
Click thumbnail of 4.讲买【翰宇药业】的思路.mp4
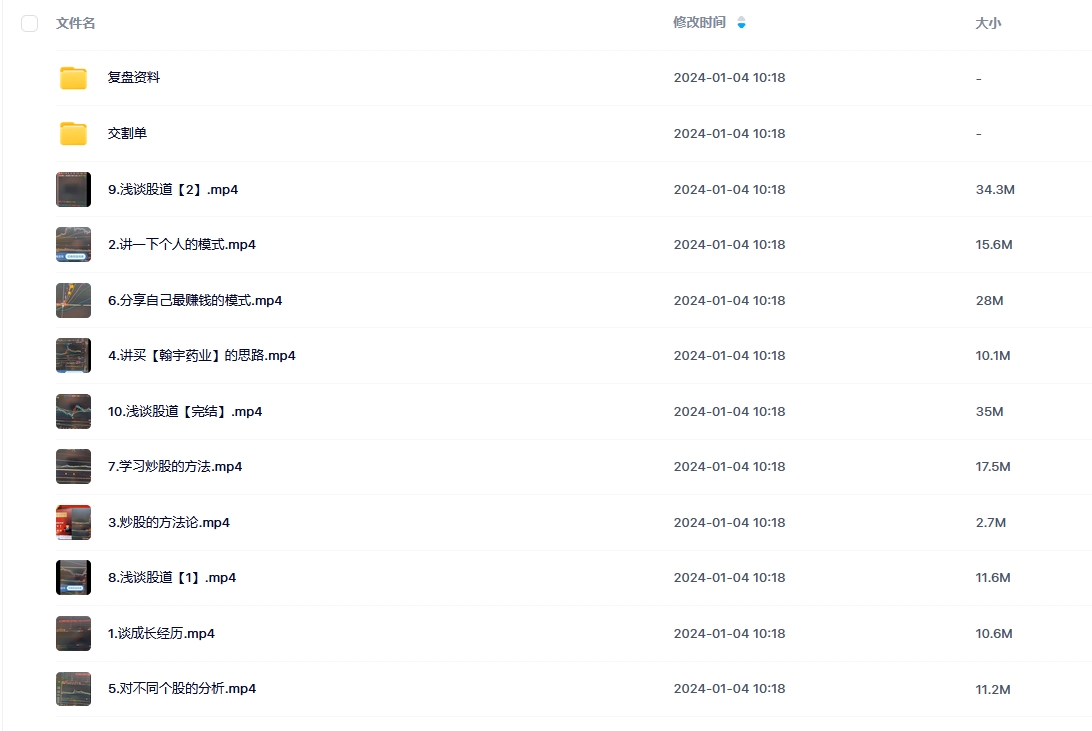(73, 356)
